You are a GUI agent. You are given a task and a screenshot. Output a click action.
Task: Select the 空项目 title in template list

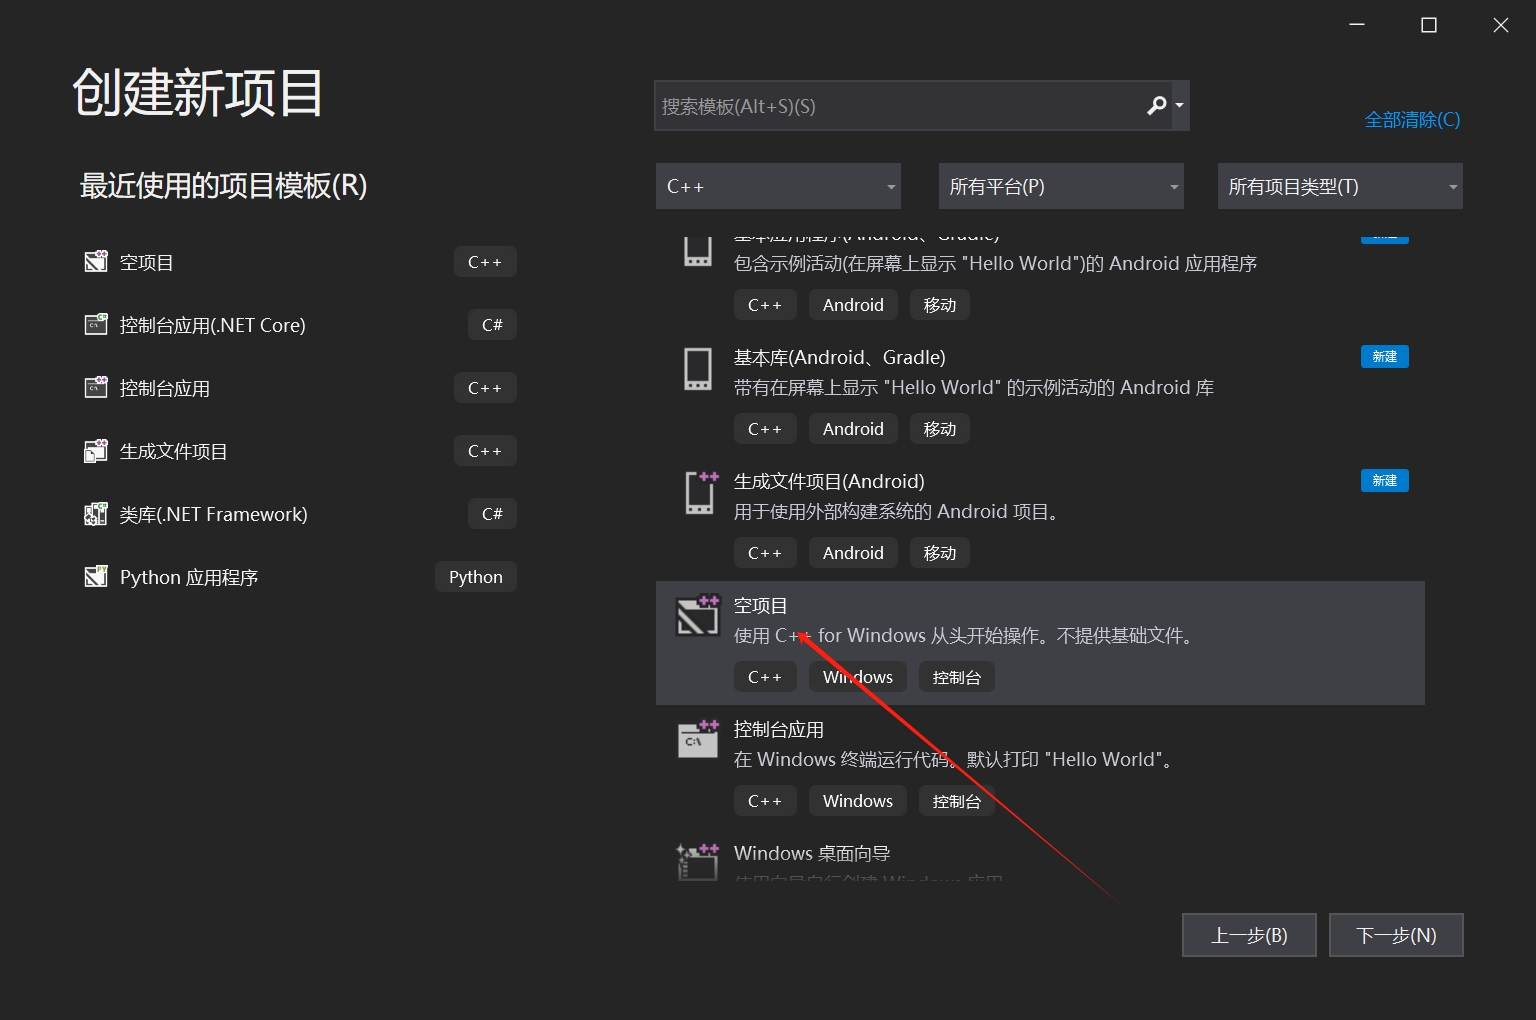[x=761, y=605]
